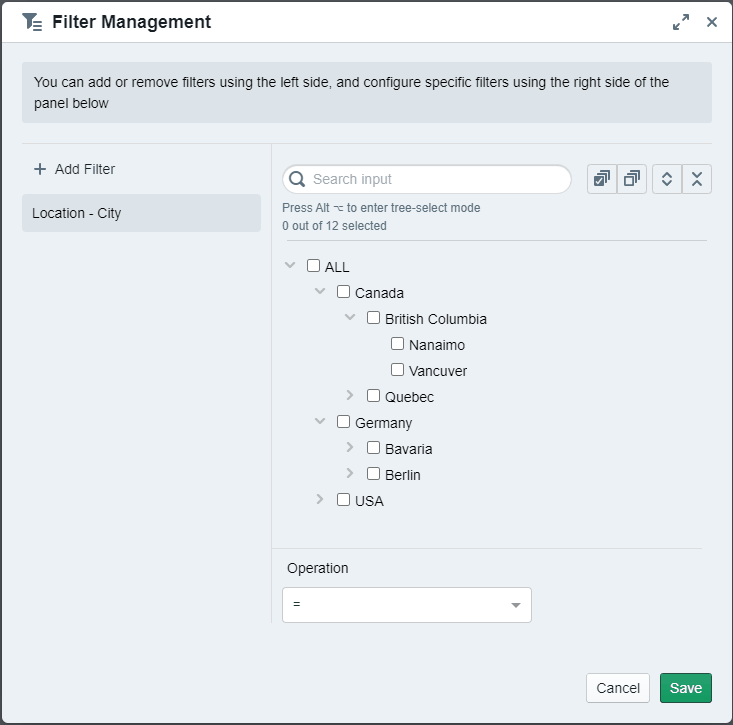Select the Germany checkbox

tap(343, 422)
